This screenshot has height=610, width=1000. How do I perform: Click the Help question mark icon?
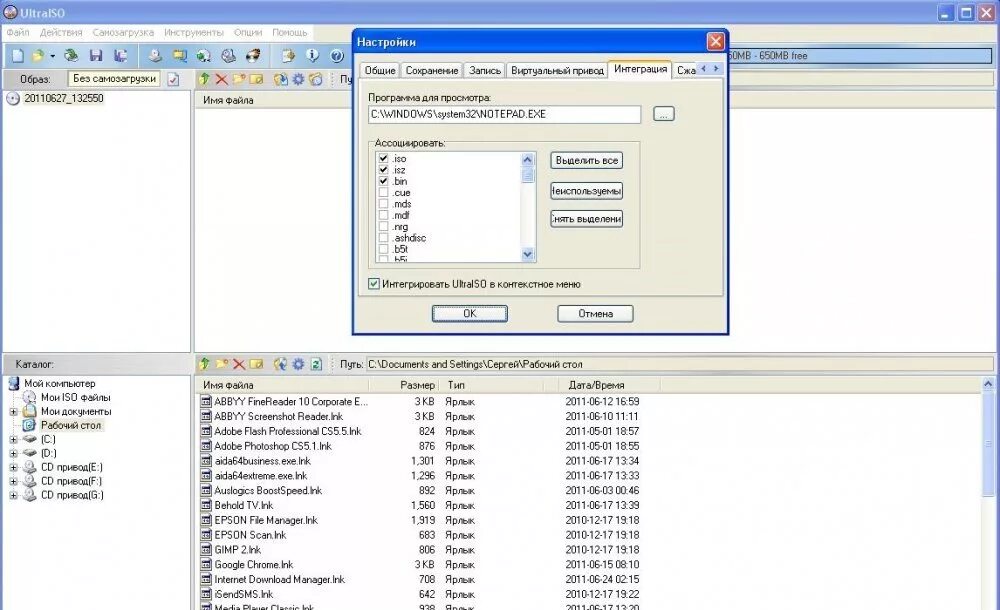[337, 56]
